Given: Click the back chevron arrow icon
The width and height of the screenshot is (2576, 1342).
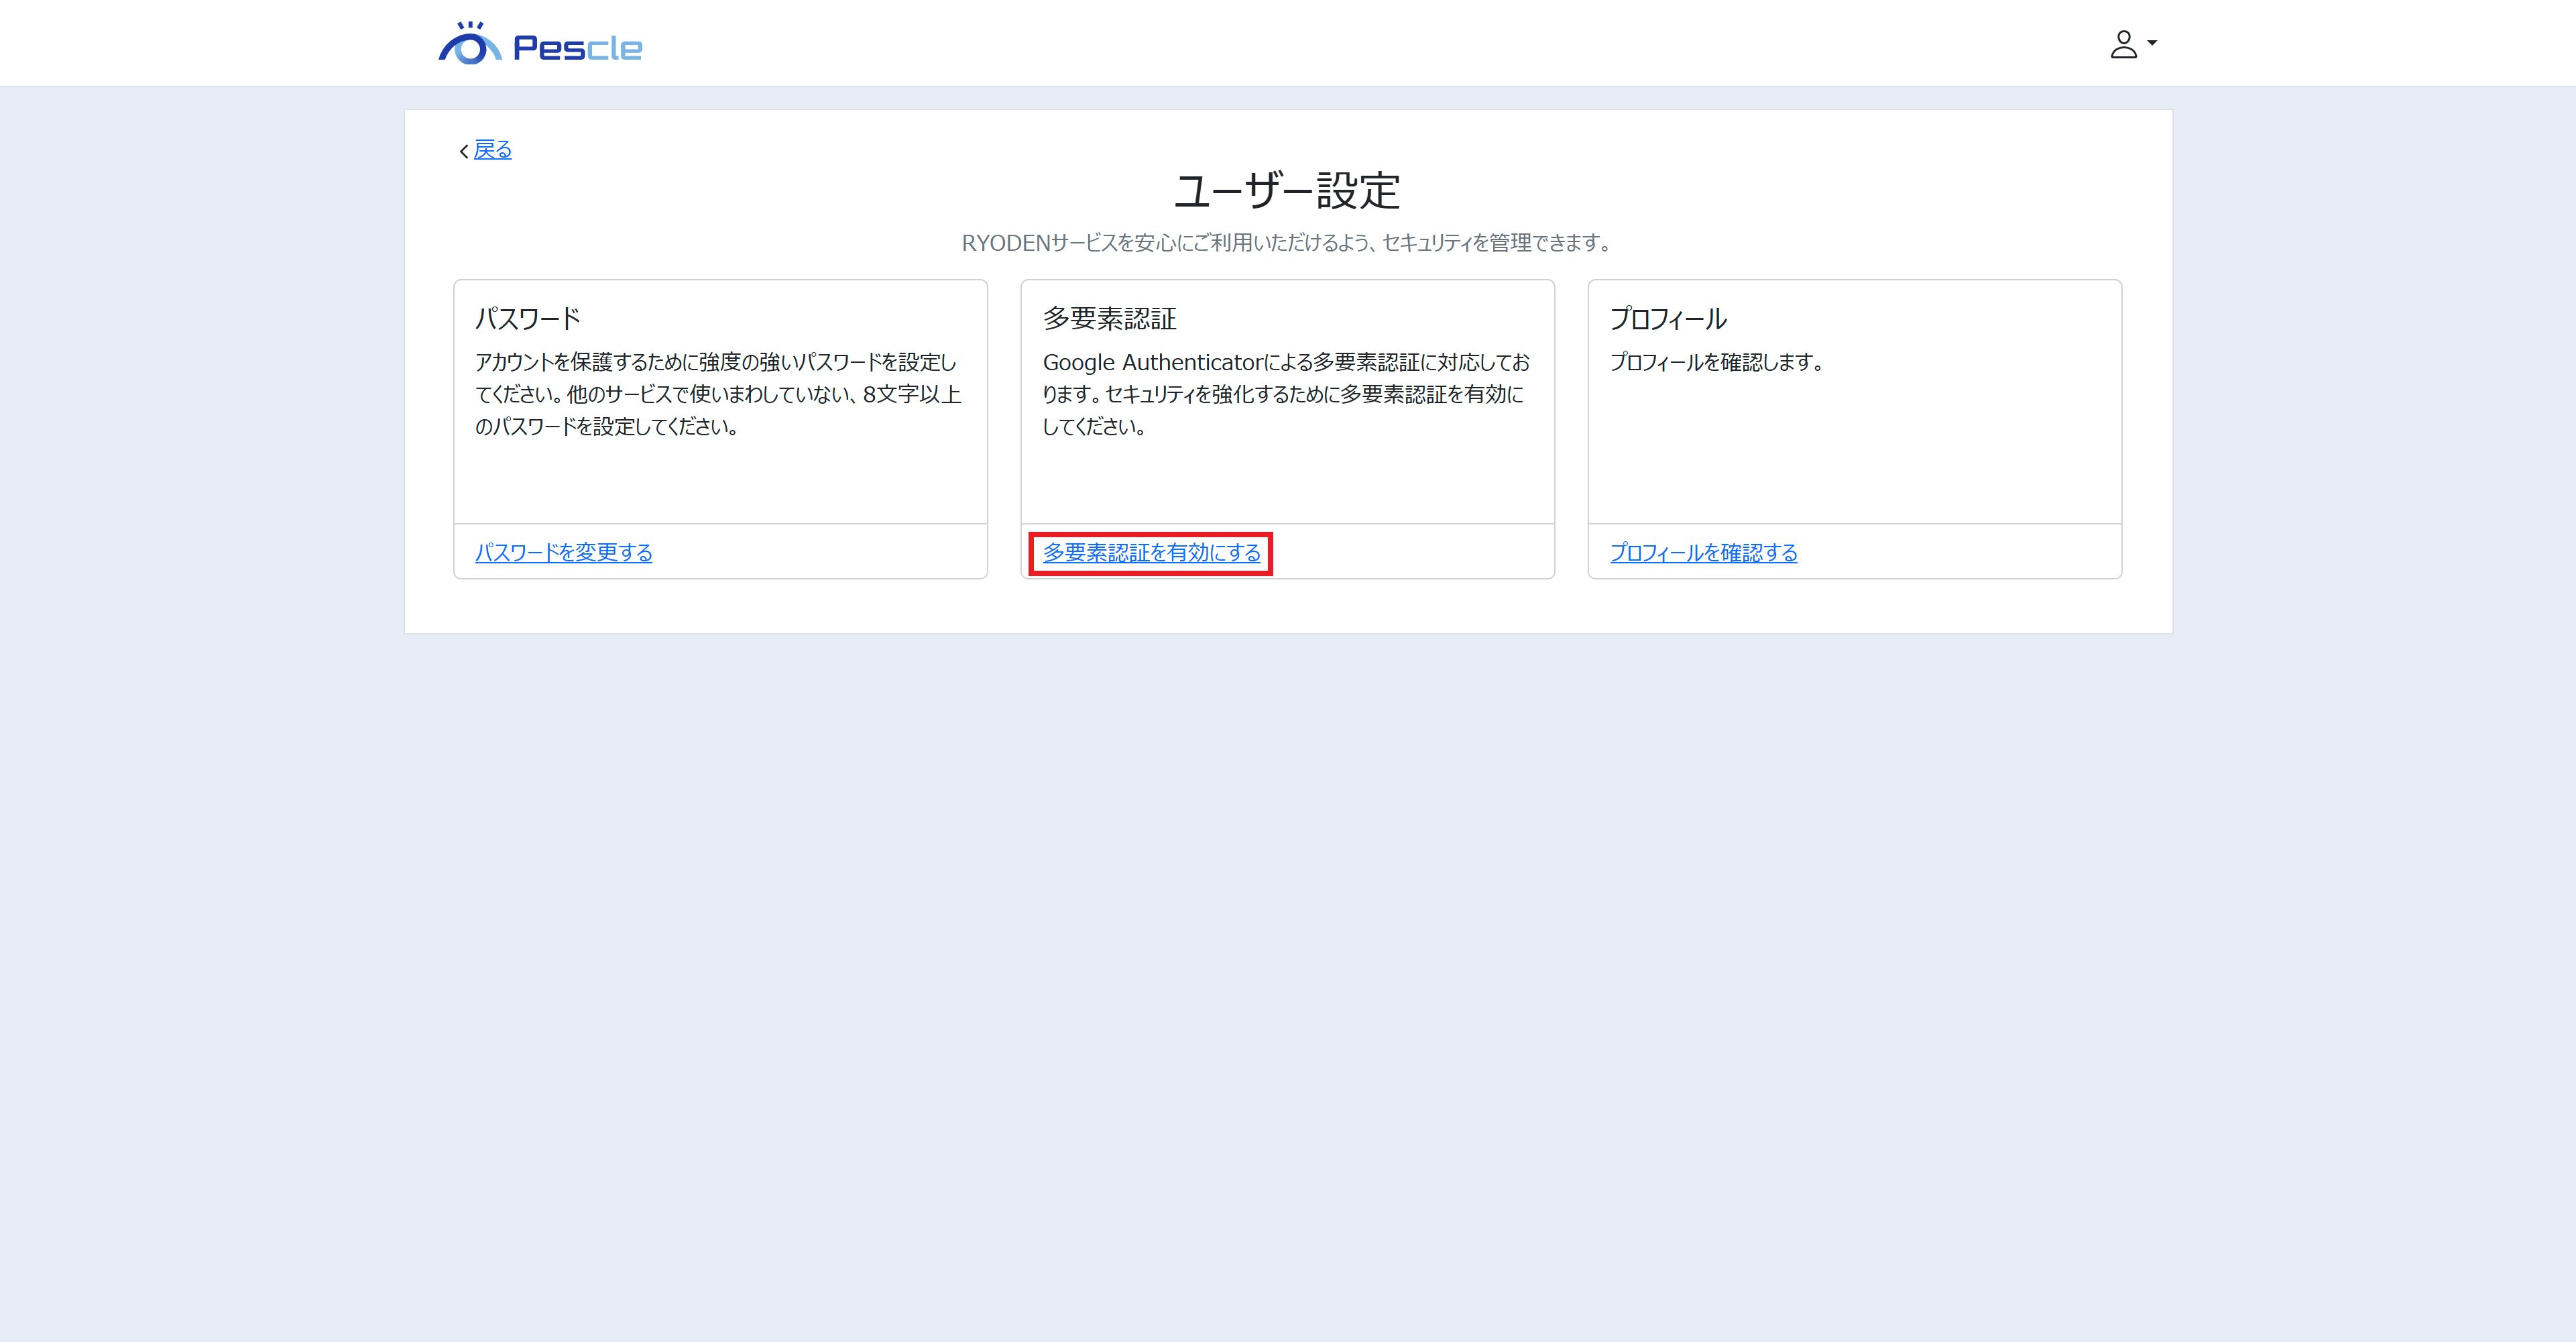Looking at the screenshot, I should (464, 151).
